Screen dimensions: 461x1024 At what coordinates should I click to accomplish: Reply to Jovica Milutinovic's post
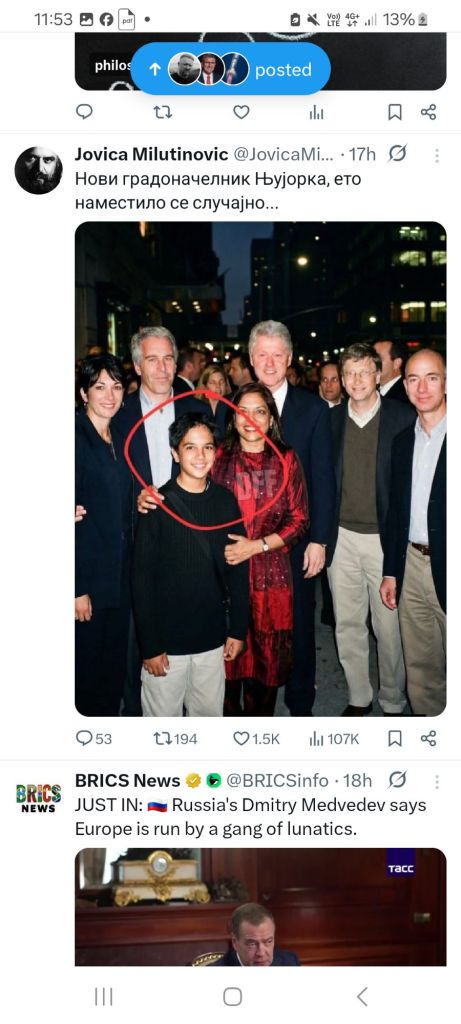(x=93, y=739)
